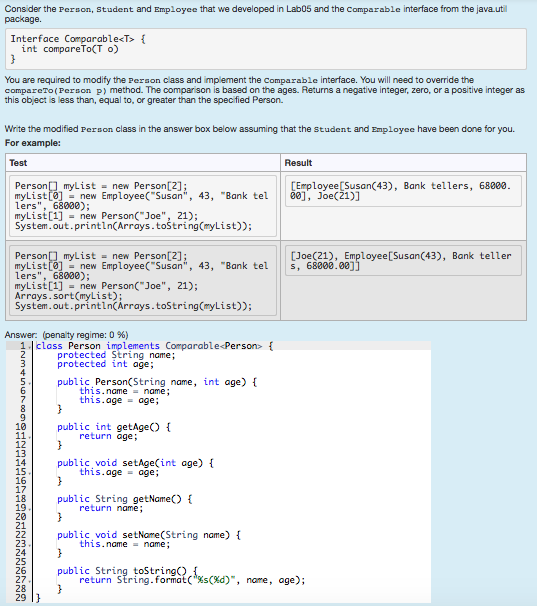Screen dimensions: 537x606
Task: Click the 'public String getName() {' line
Action: click(124, 499)
